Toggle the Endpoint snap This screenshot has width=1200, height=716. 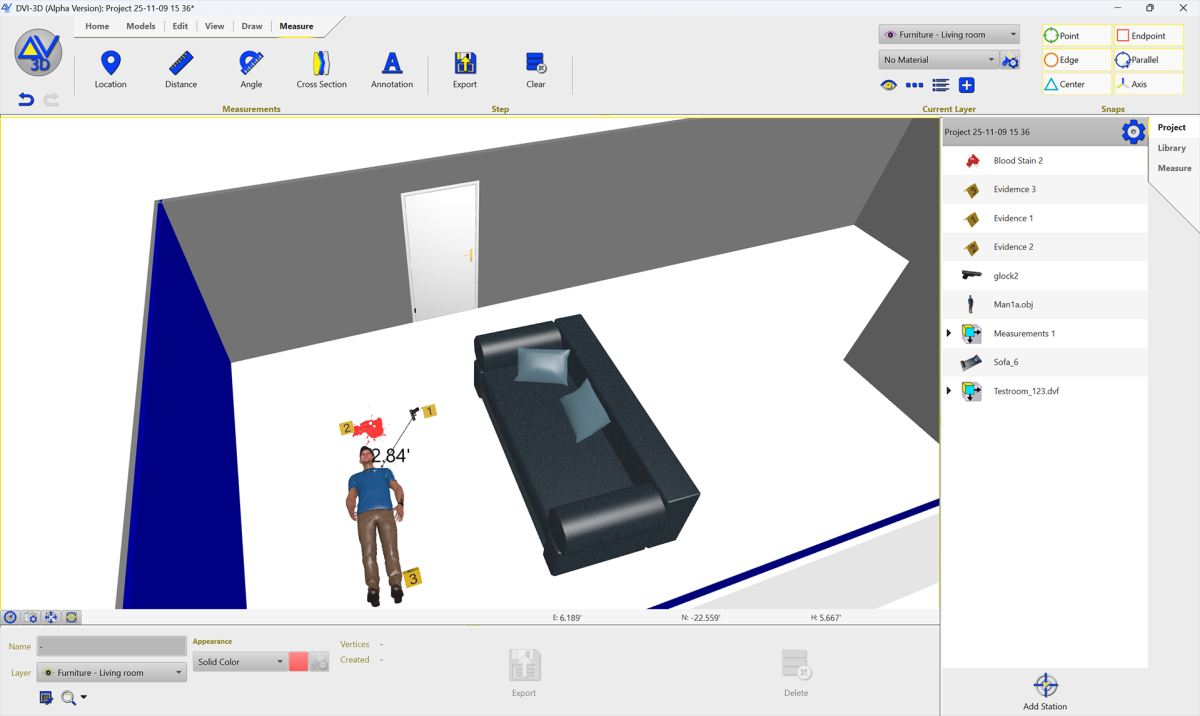point(1148,36)
